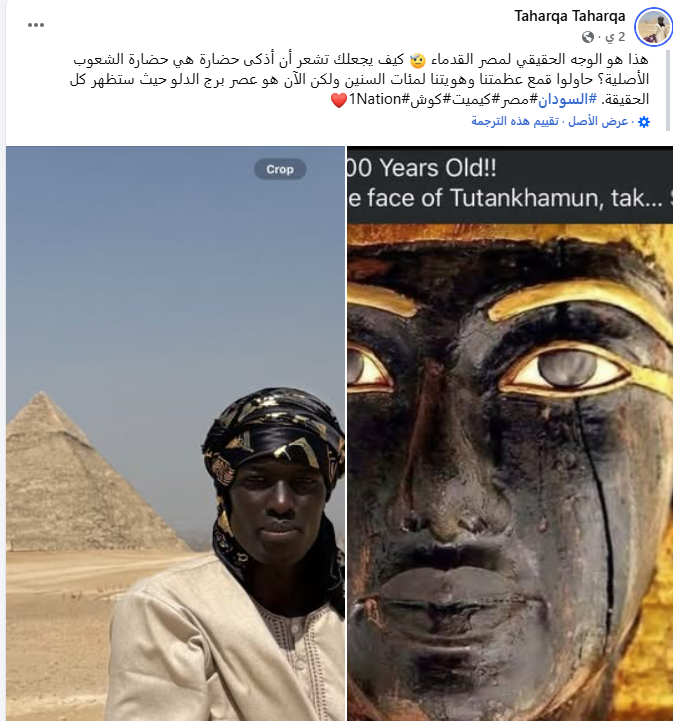The height and width of the screenshot is (721, 673).
Task: Click the post timestamp '2 ي'
Action: [x=615, y=37]
